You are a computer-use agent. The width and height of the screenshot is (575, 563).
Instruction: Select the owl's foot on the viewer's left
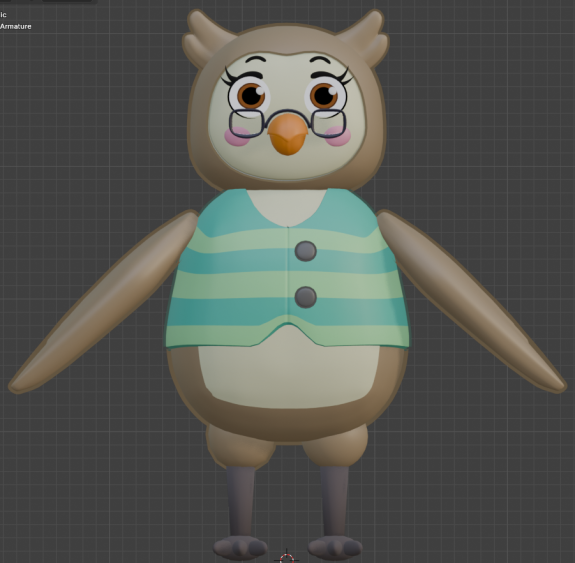point(240,547)
